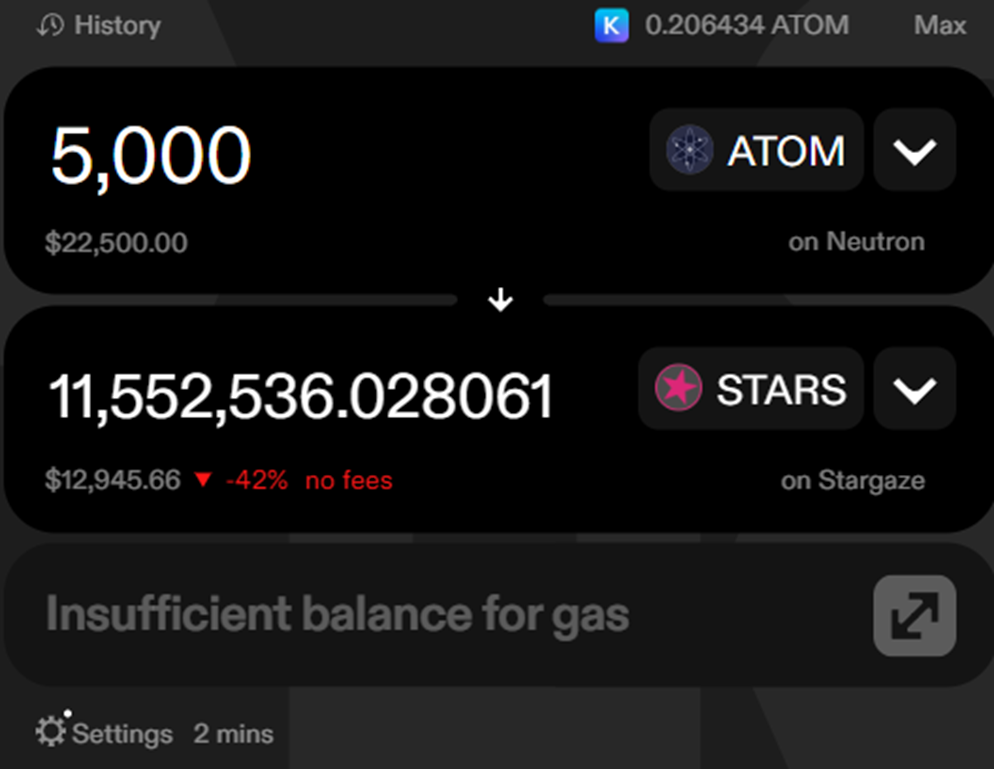The width and height of the screenshot is (994, 769).
Task: Open the Settings gear icon
Action: [x=51, y=730]
